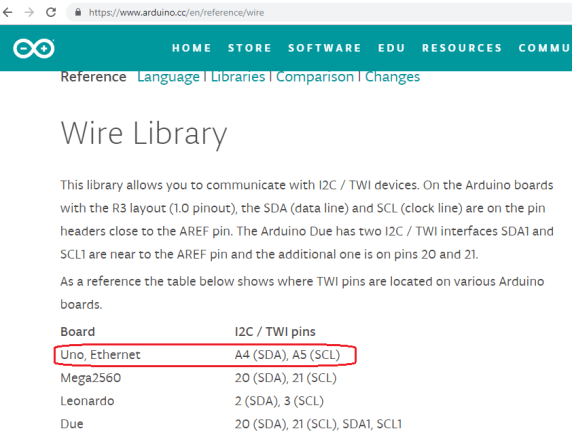Select the Mega2560 pins 20 (SDA), 21 (SCL) cell
The width and height of the screenshot is (572, 433).
(x=286, y=378)
